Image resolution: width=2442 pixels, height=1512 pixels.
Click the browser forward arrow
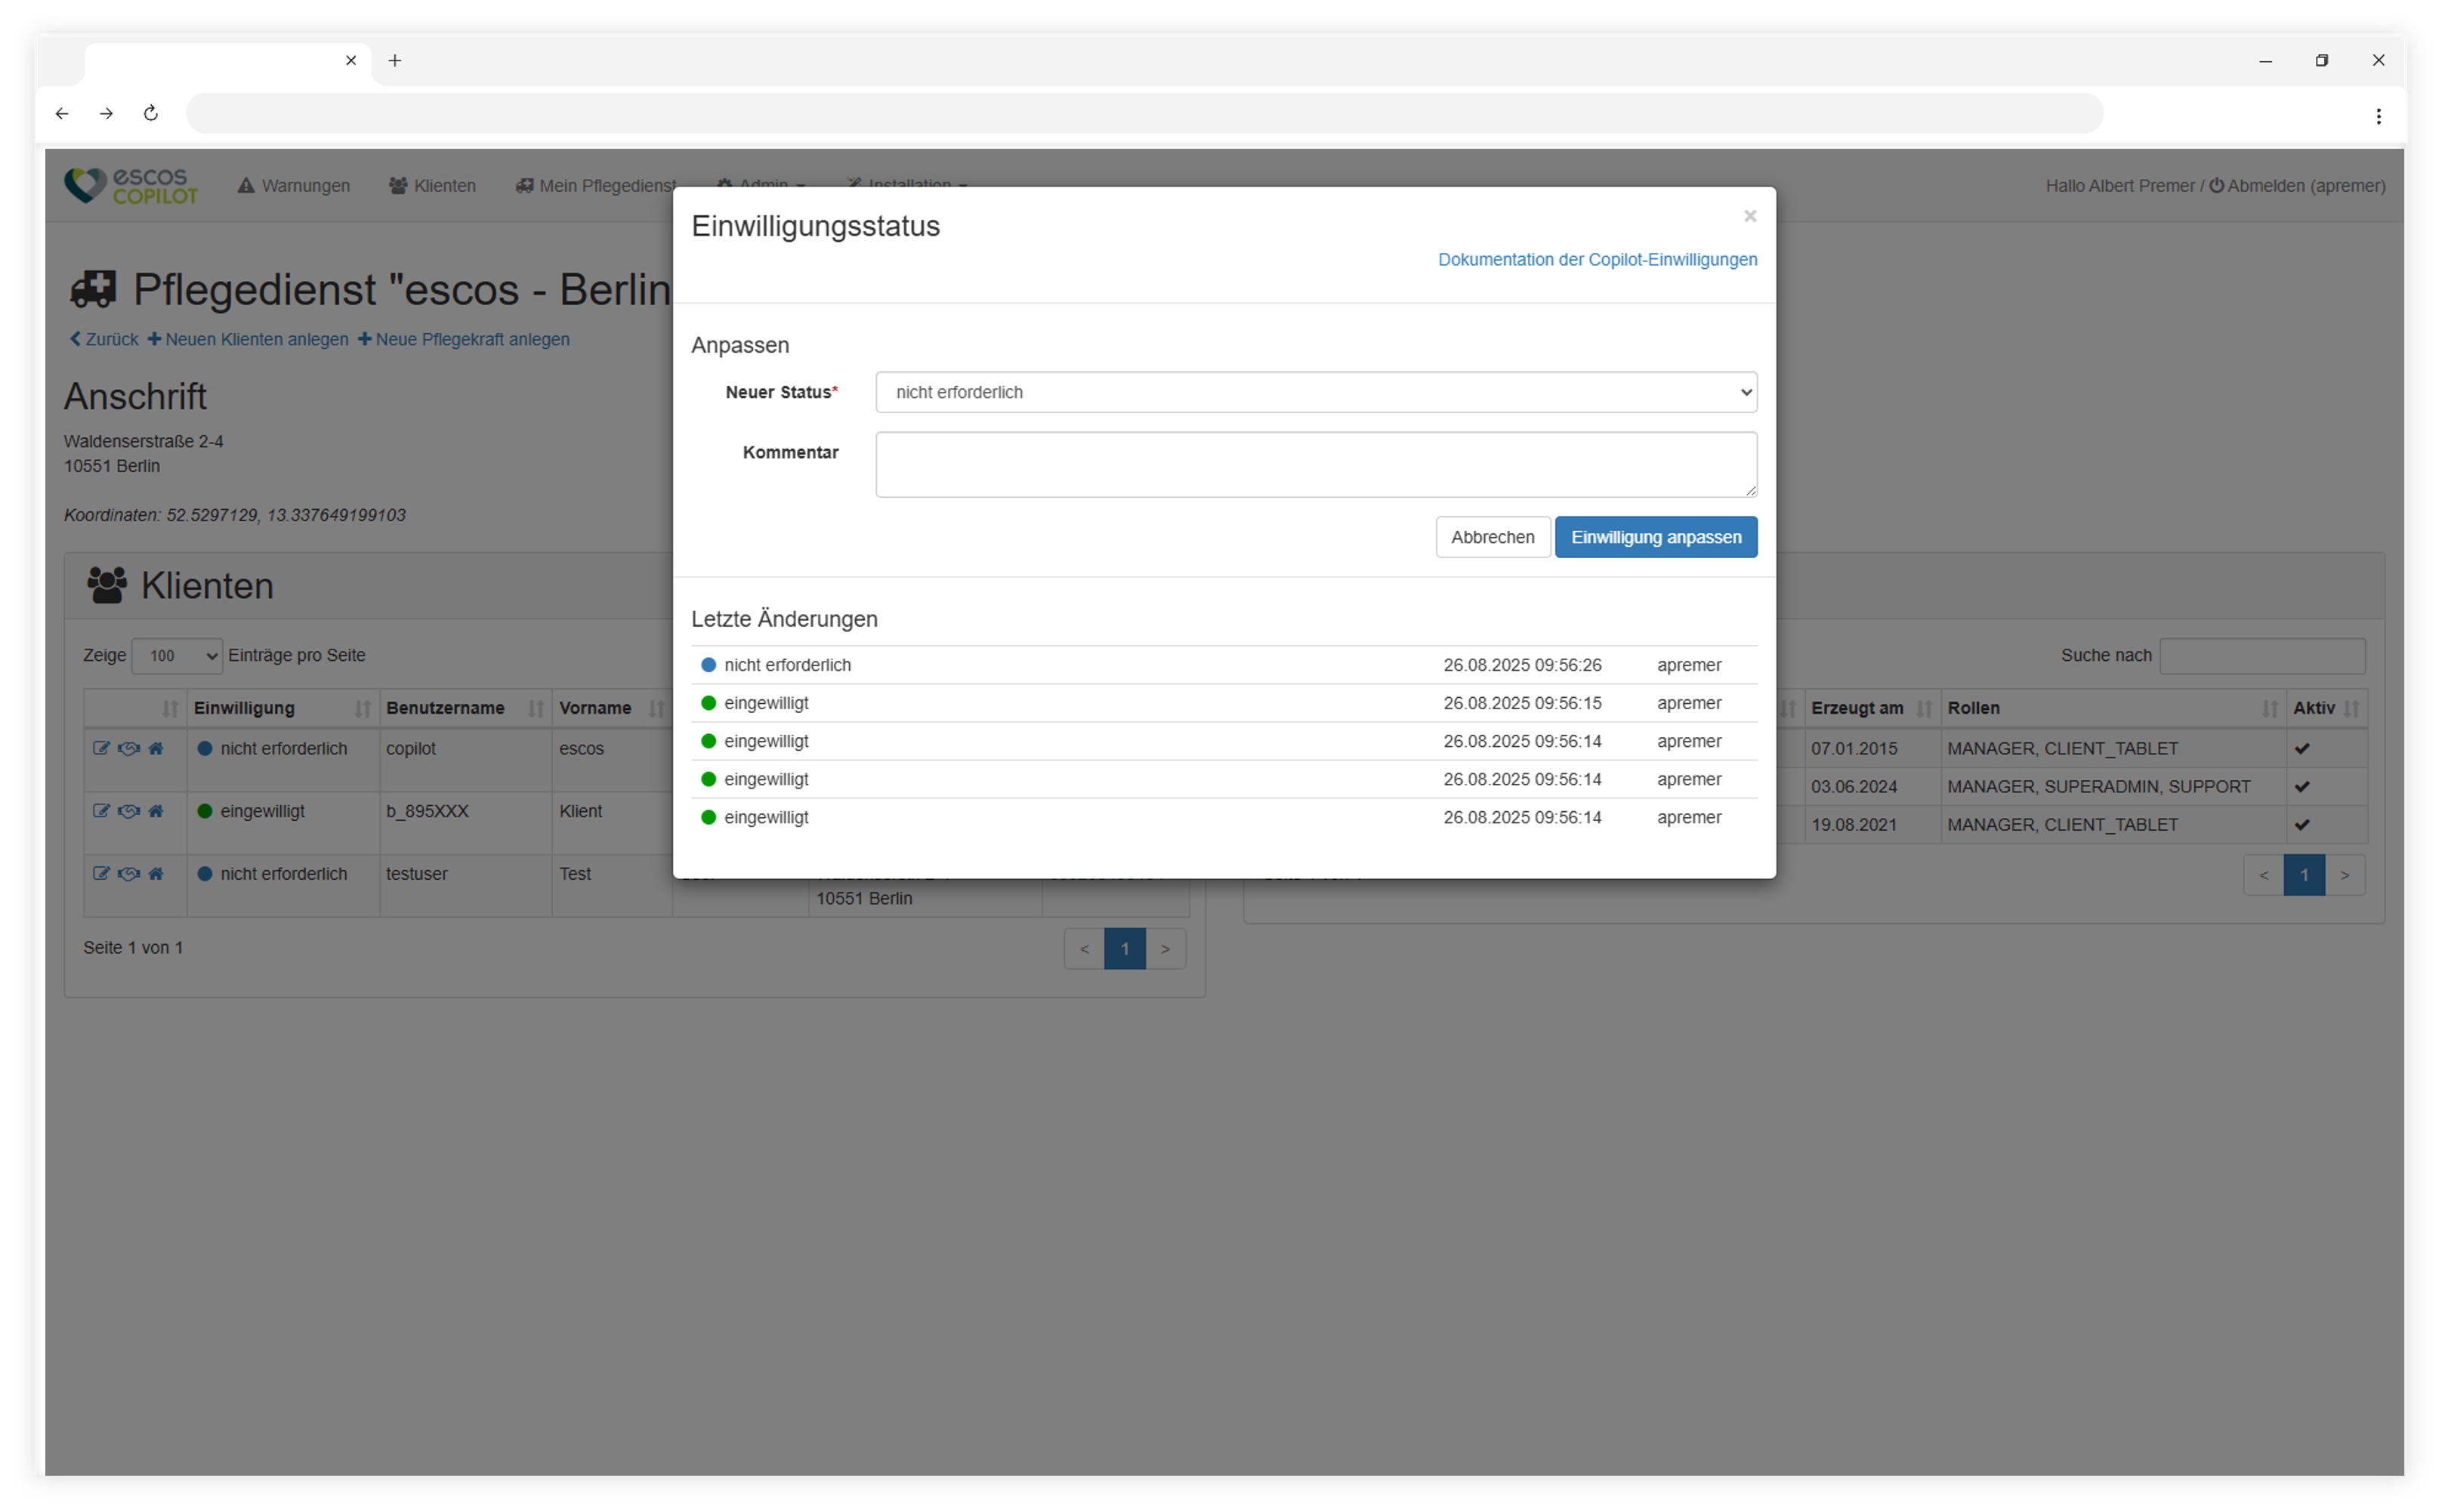[106, 113]
